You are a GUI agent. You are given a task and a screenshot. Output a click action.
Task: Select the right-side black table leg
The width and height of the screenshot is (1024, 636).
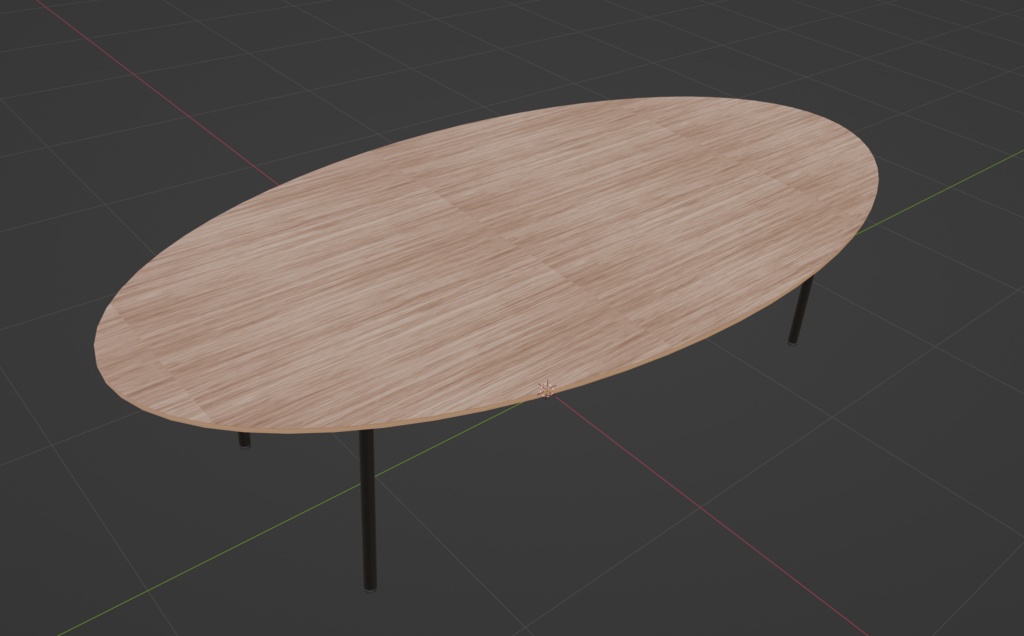(x=801, y=310)
